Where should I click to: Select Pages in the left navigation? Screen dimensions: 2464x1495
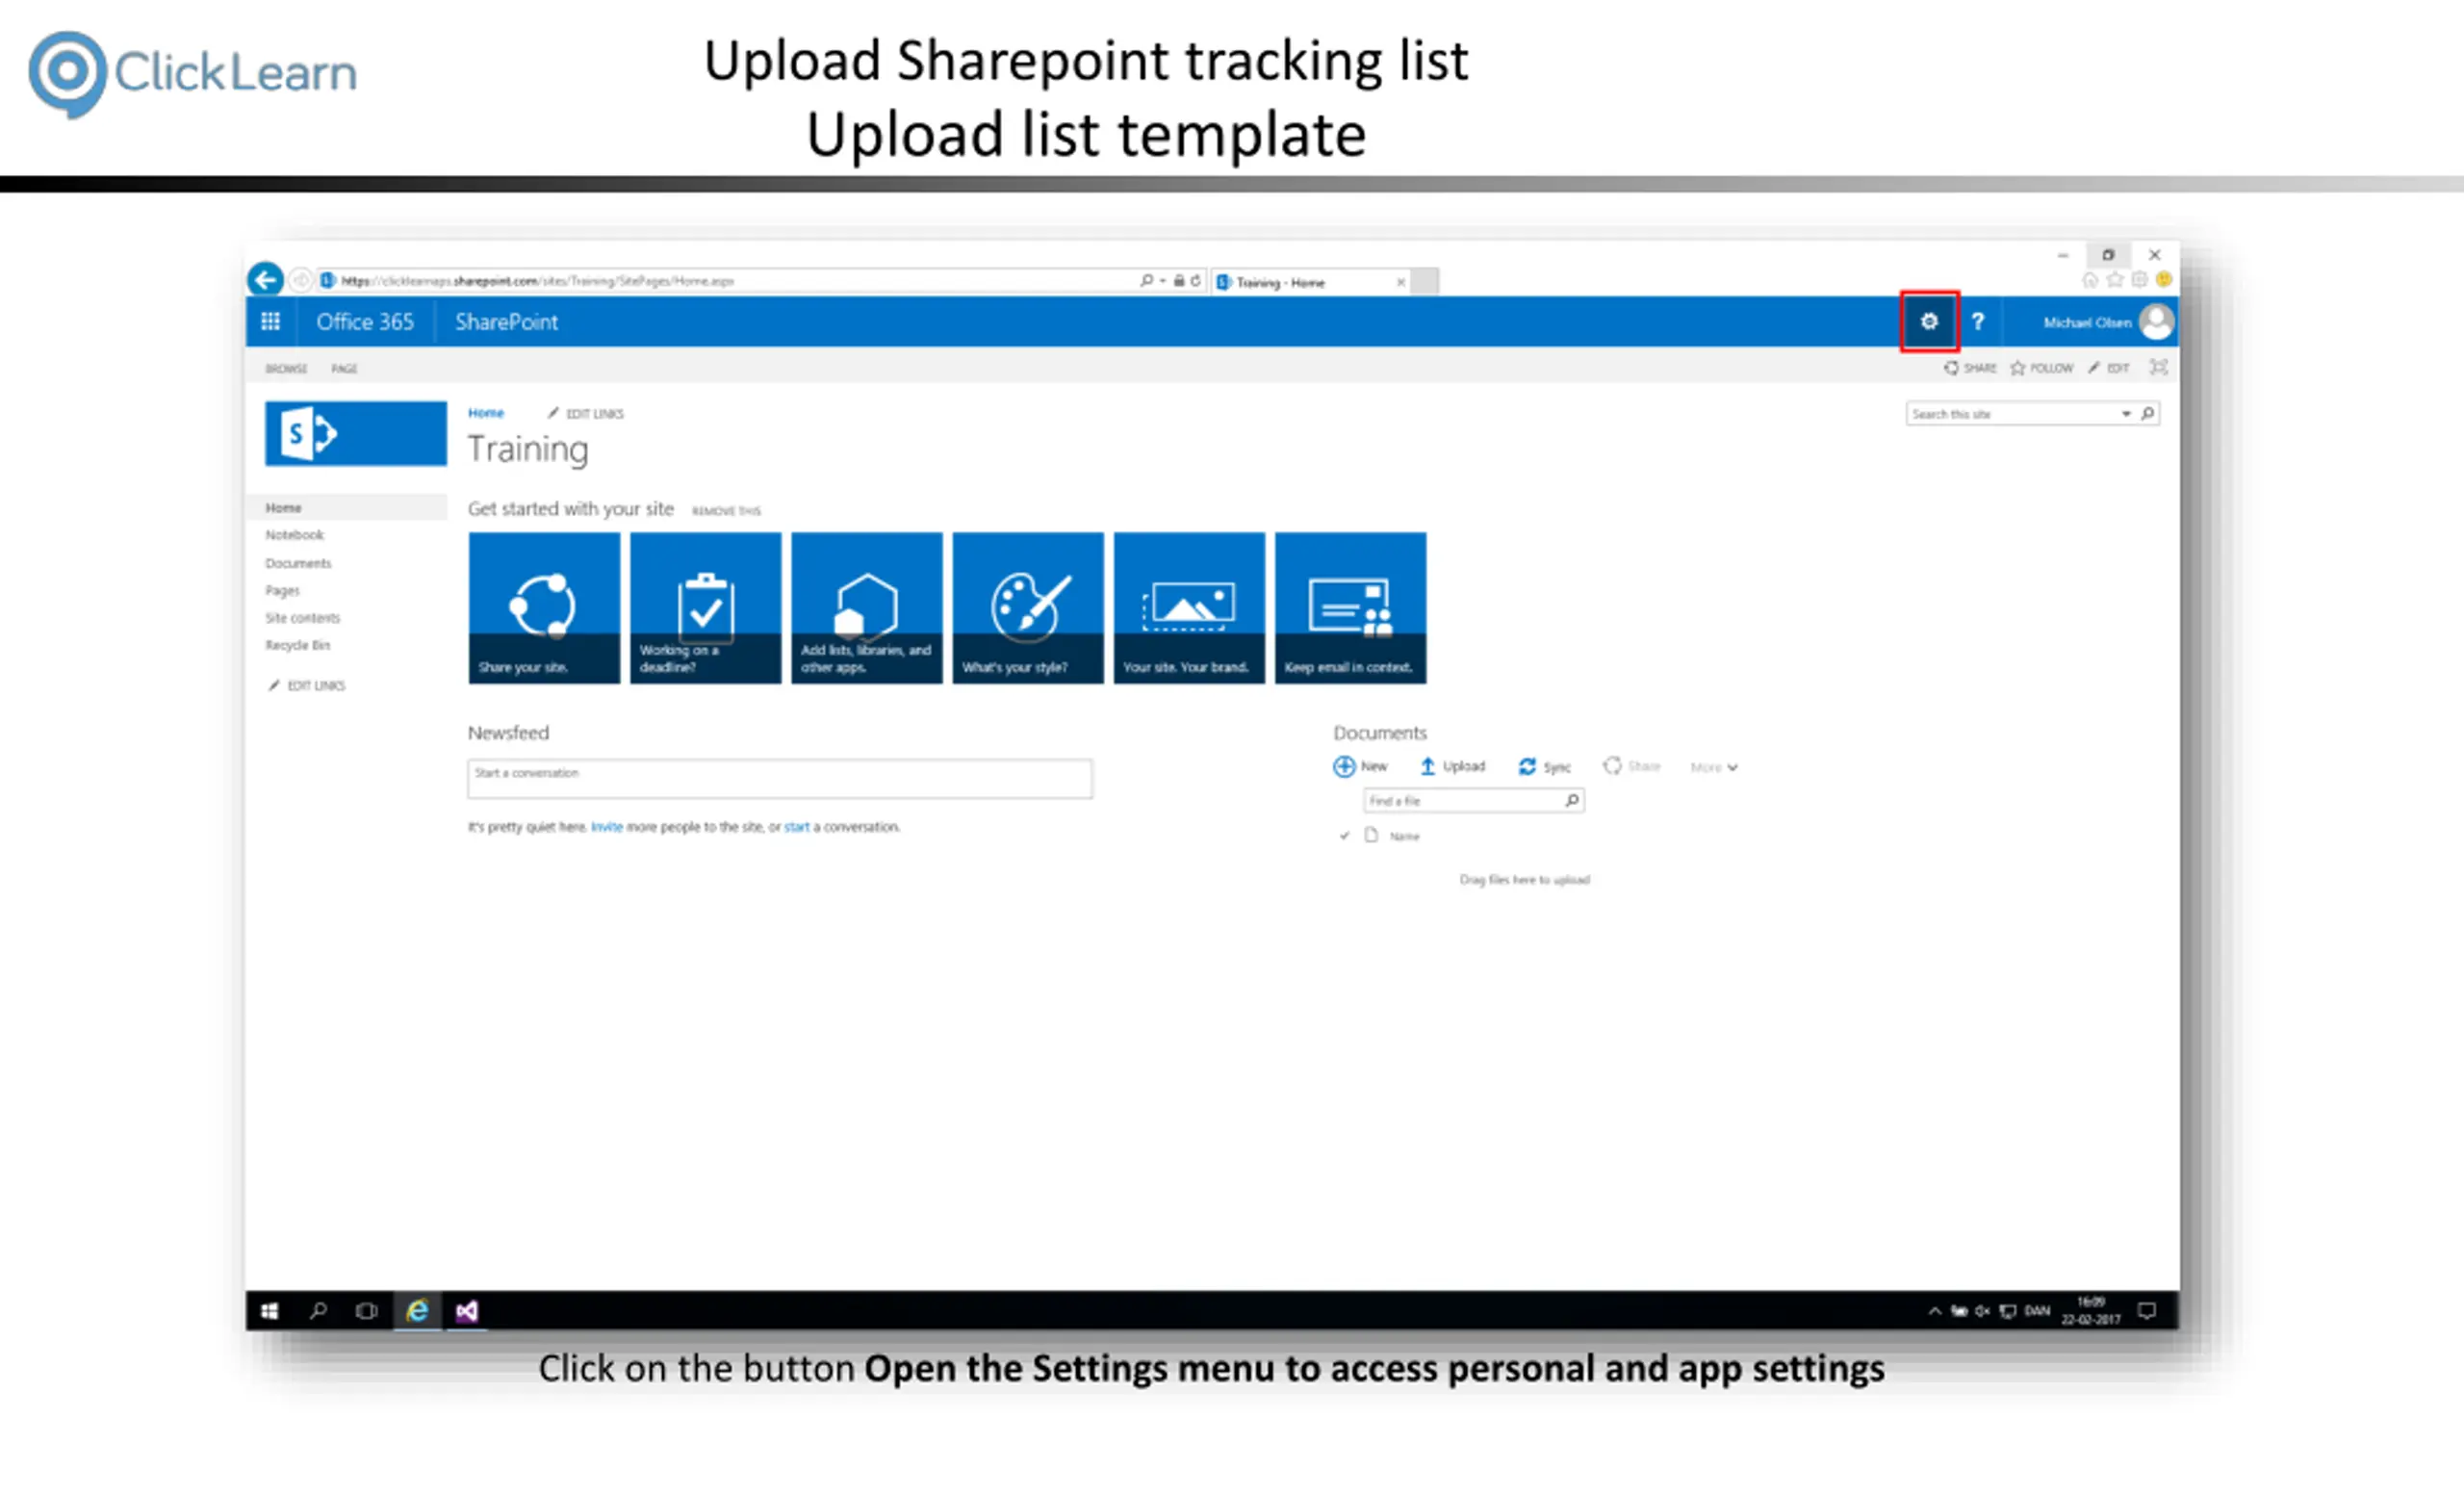click(282, 590)
